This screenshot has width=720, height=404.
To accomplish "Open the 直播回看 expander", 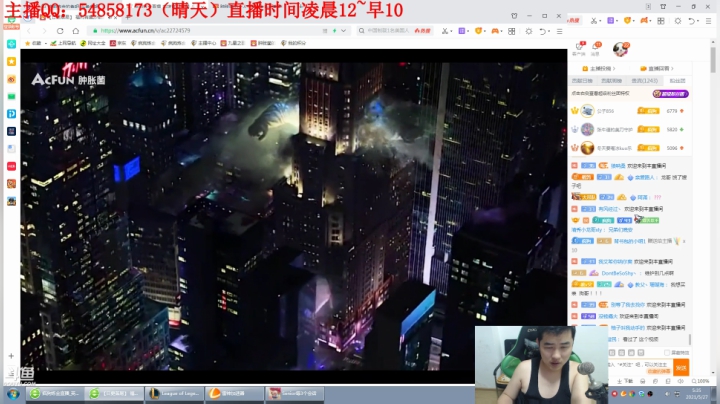I will point(658,68).
